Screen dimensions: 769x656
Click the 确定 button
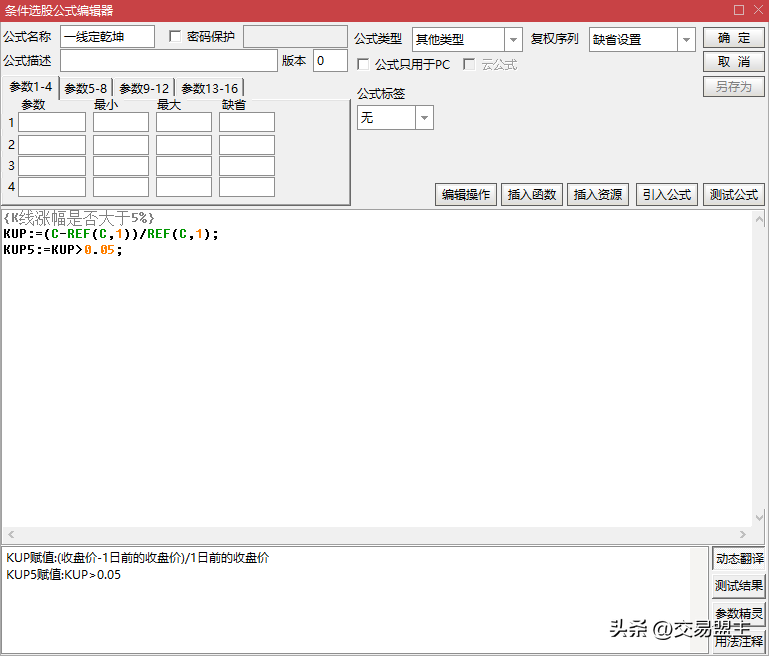point(734,38)
